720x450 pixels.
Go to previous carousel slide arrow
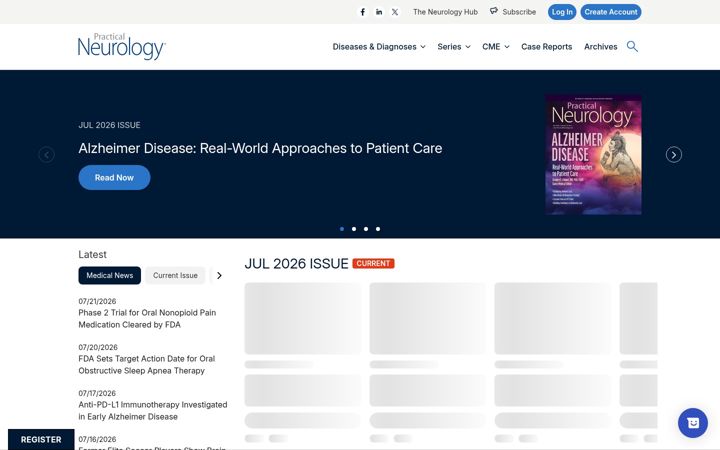coord(46,155)
